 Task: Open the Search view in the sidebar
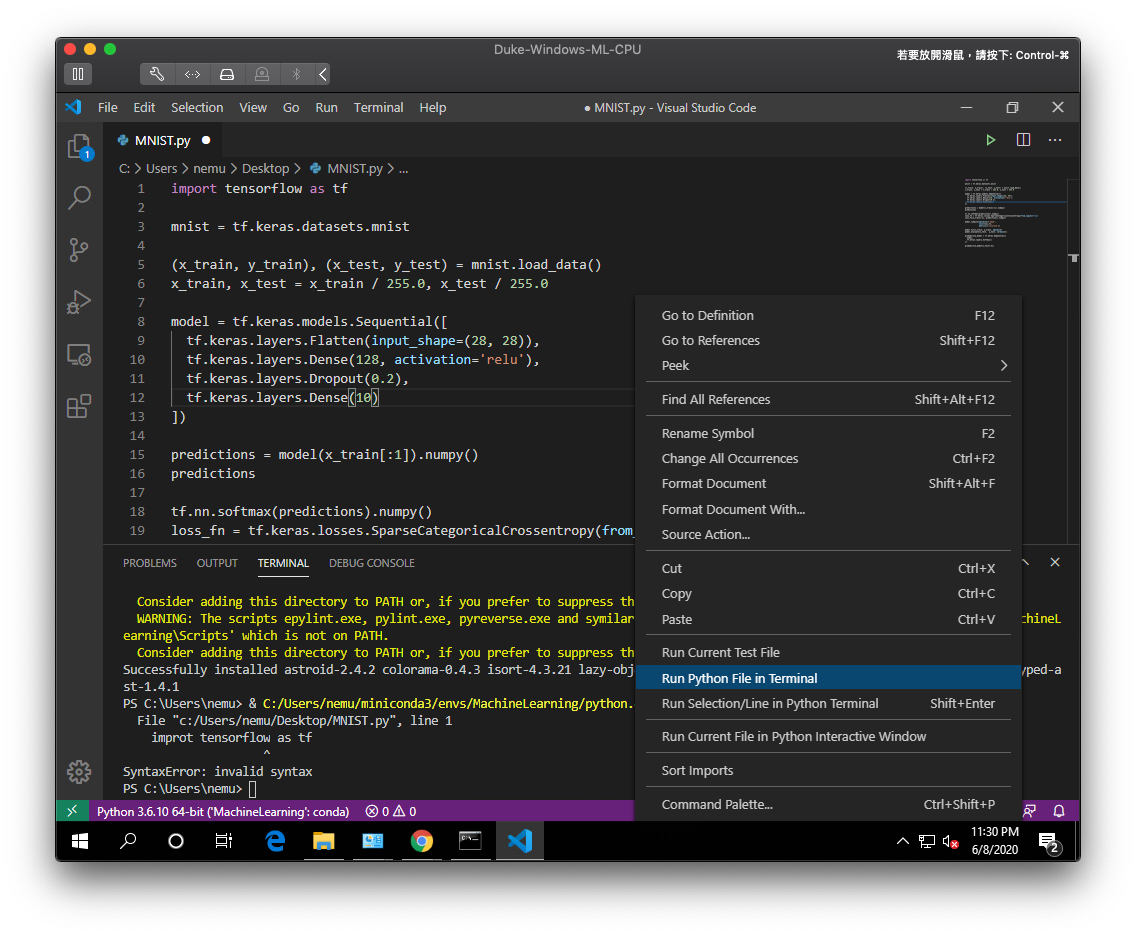[79, 198]
